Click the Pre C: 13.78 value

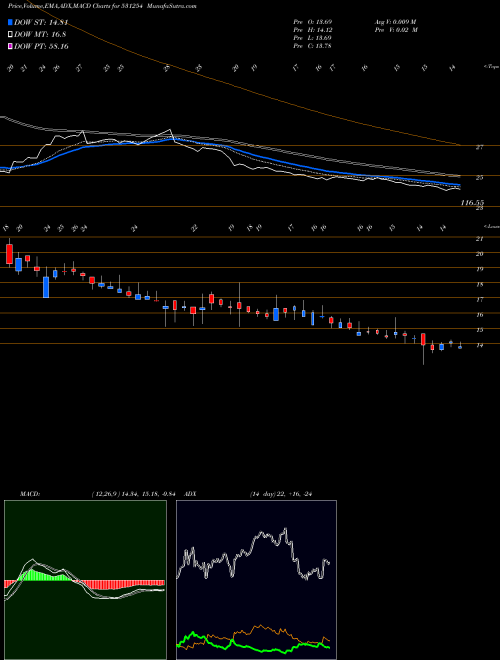click(x=313, y=45)
